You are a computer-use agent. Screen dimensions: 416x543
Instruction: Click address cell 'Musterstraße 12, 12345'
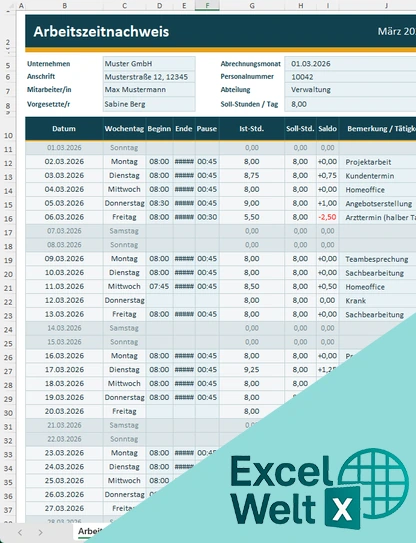149,77
